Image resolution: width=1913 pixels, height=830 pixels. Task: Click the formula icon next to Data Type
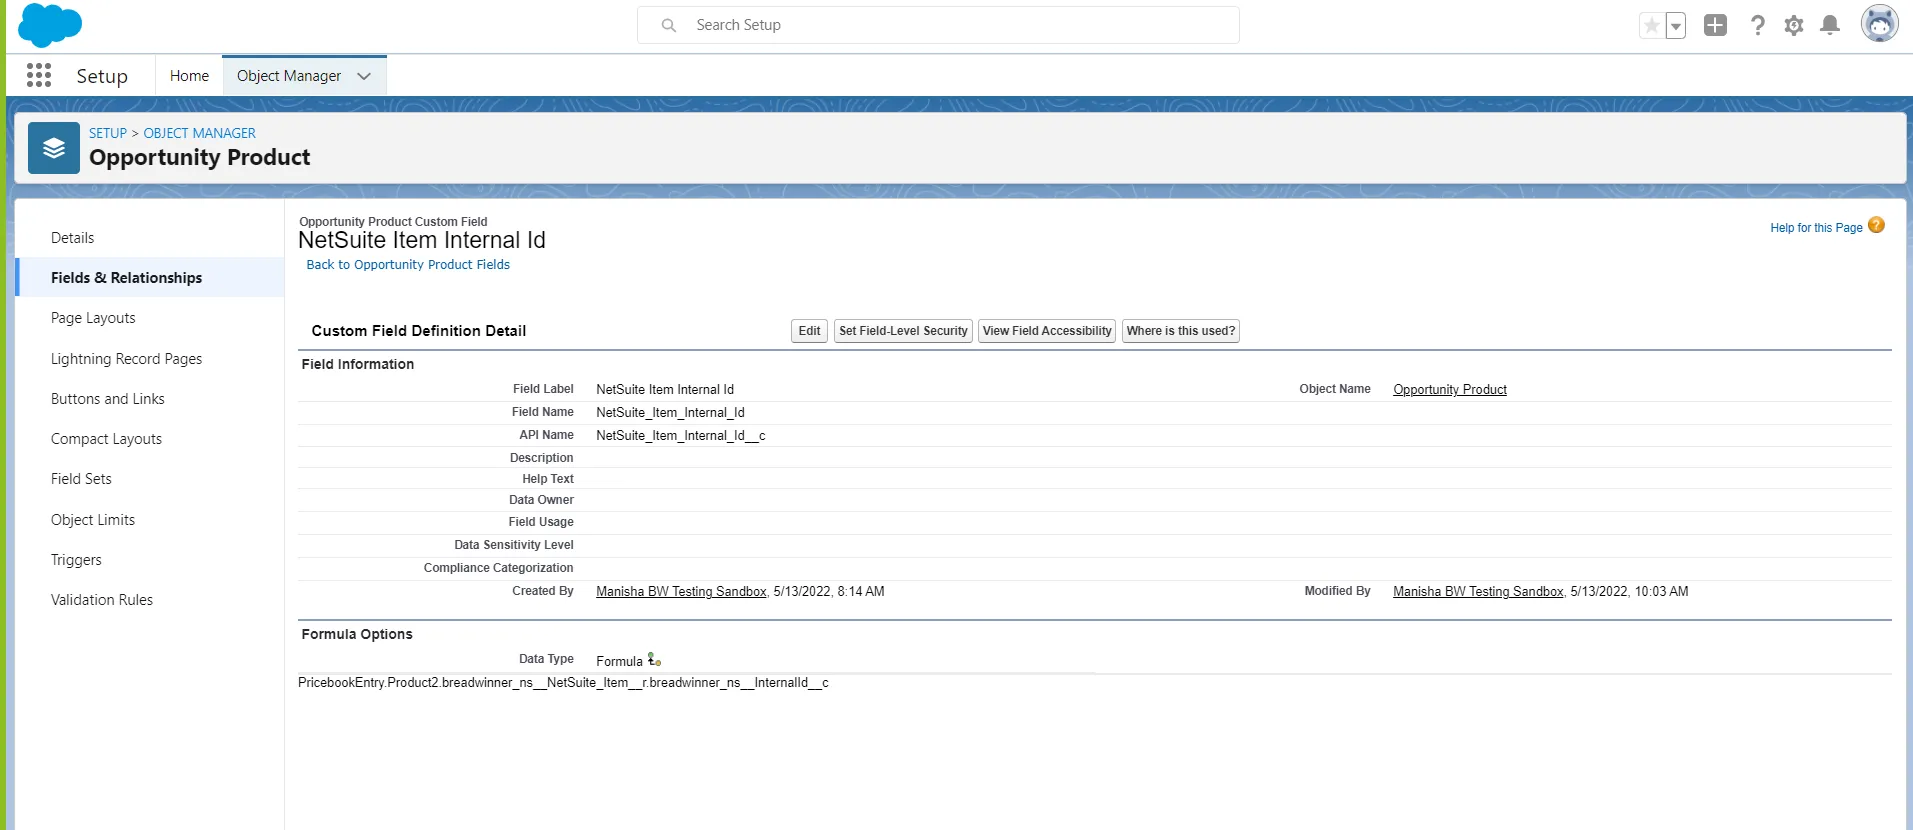tap(654, 660)
